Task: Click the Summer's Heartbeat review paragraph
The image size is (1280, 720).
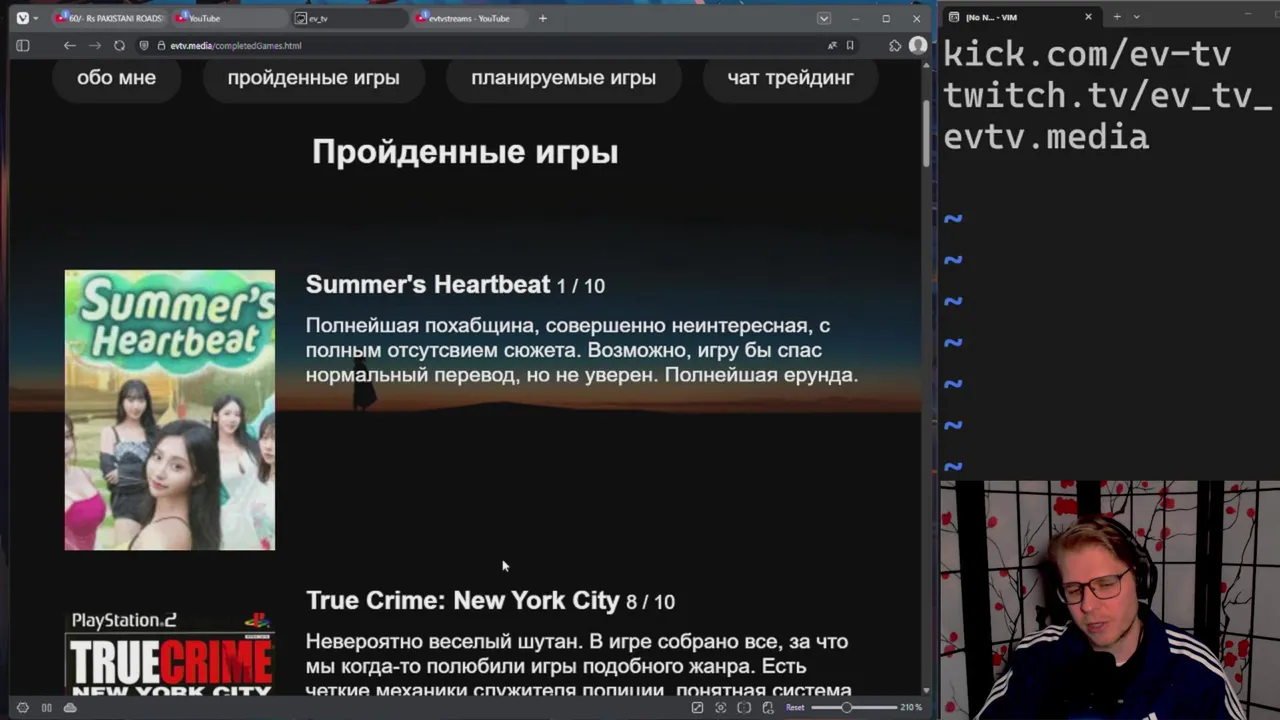Action: pyautogui.click(x=582, y=350)
